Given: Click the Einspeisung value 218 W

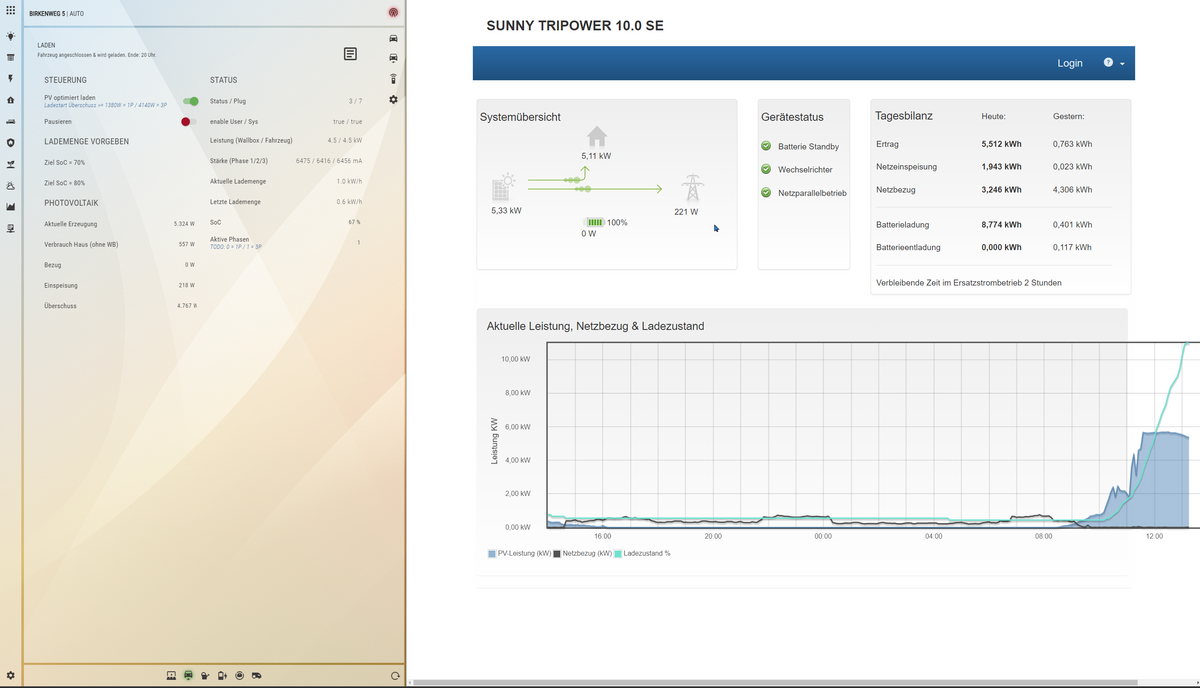Looking at the screenshot, I should tap(187, 286).
